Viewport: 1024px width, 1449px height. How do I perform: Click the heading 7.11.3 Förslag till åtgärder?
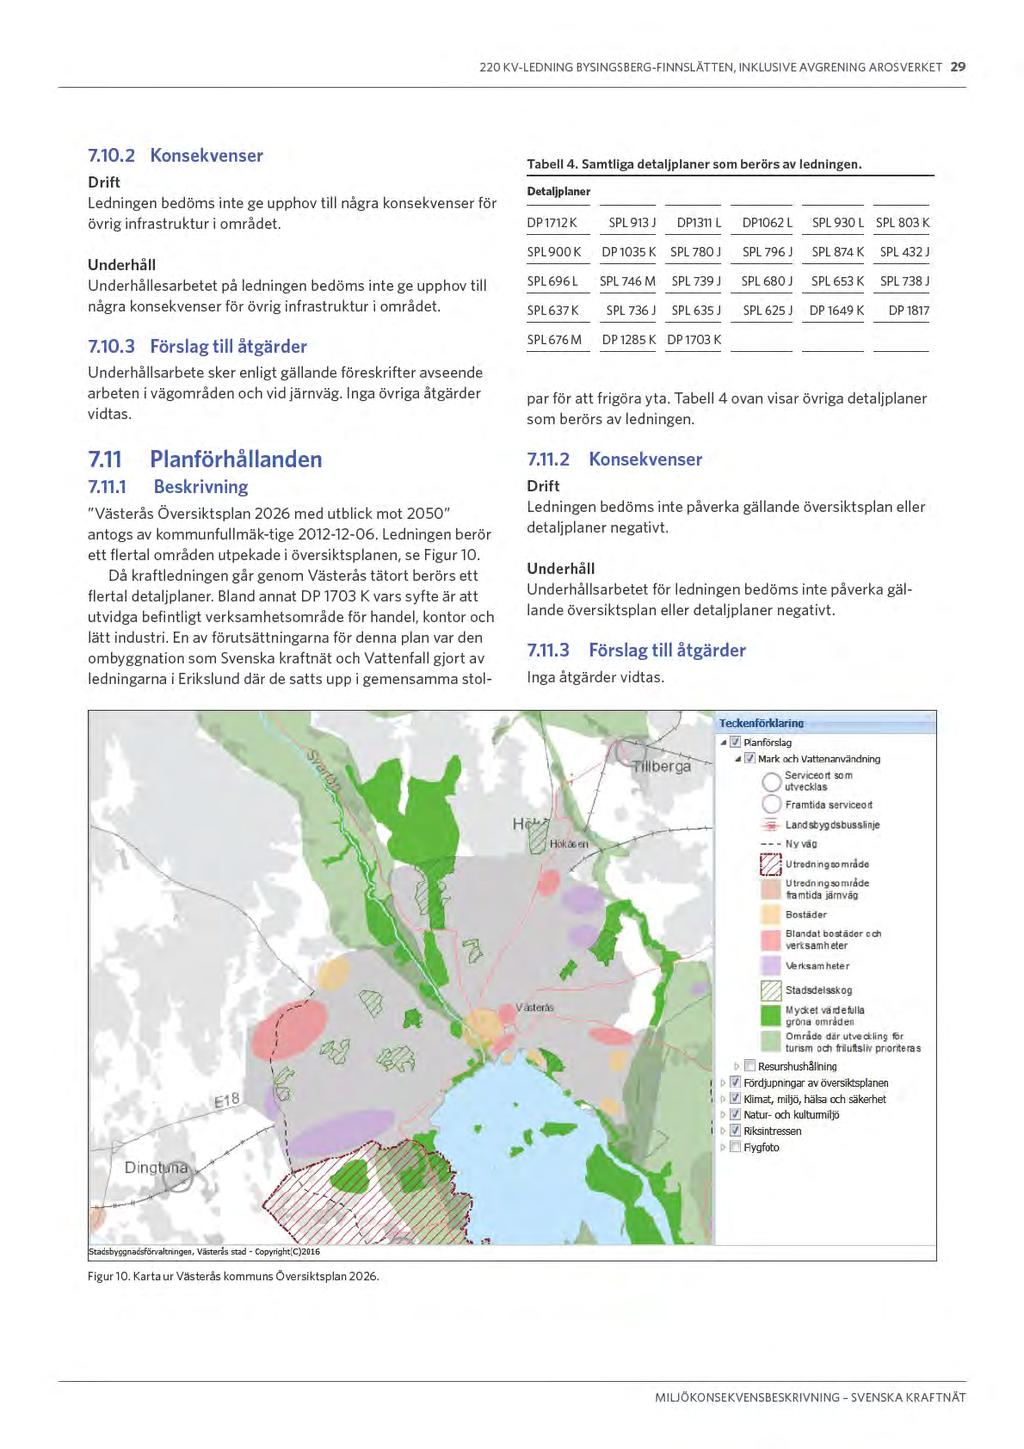tap(637, 650)
